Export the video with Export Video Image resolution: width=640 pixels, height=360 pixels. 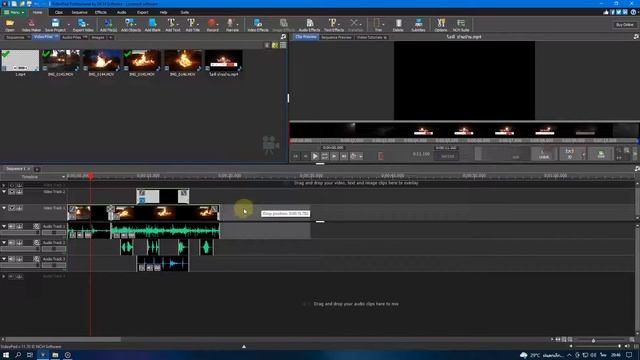83,25
